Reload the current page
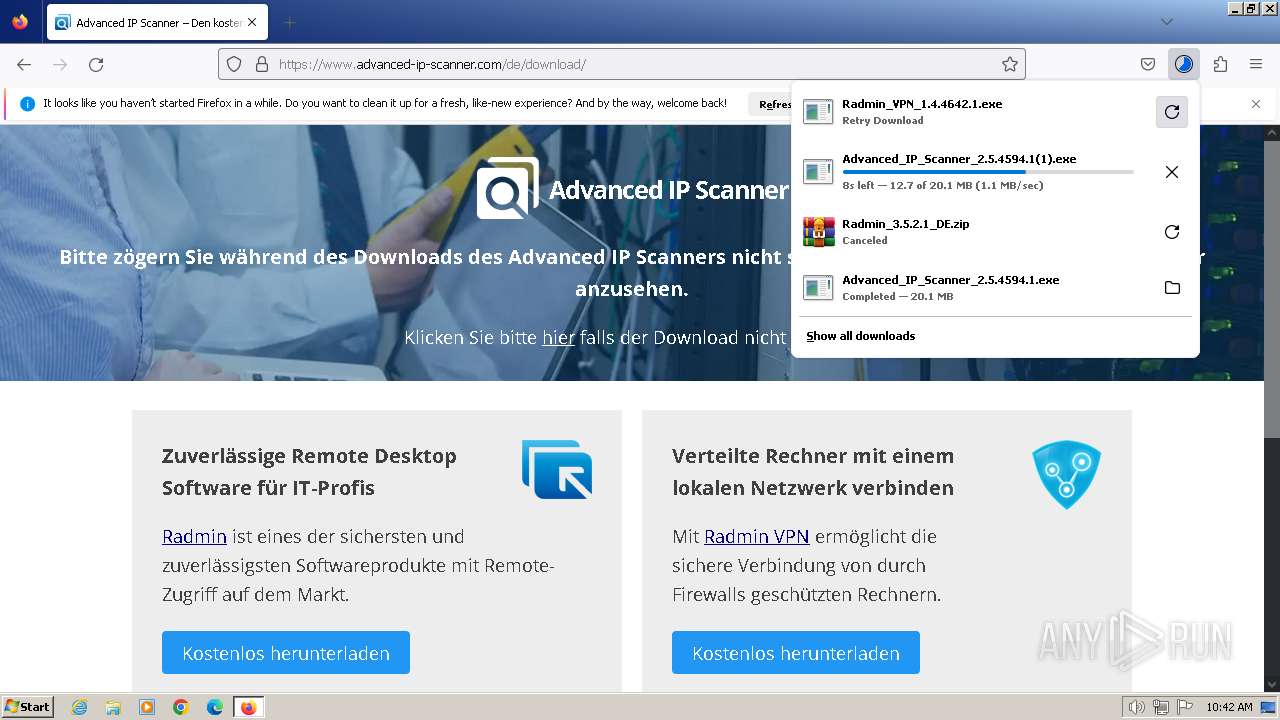The image size is (1280, 720). click(96, 64)
